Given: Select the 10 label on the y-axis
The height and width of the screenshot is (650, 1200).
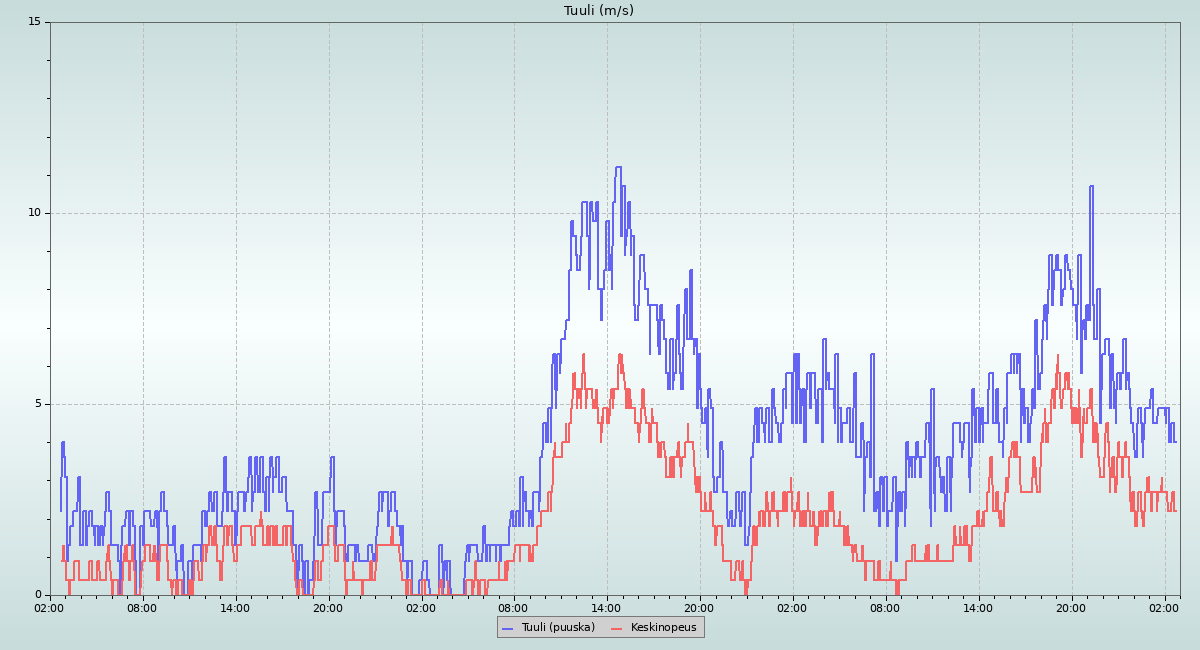Looking at the screenshot, I should [34, 213].
